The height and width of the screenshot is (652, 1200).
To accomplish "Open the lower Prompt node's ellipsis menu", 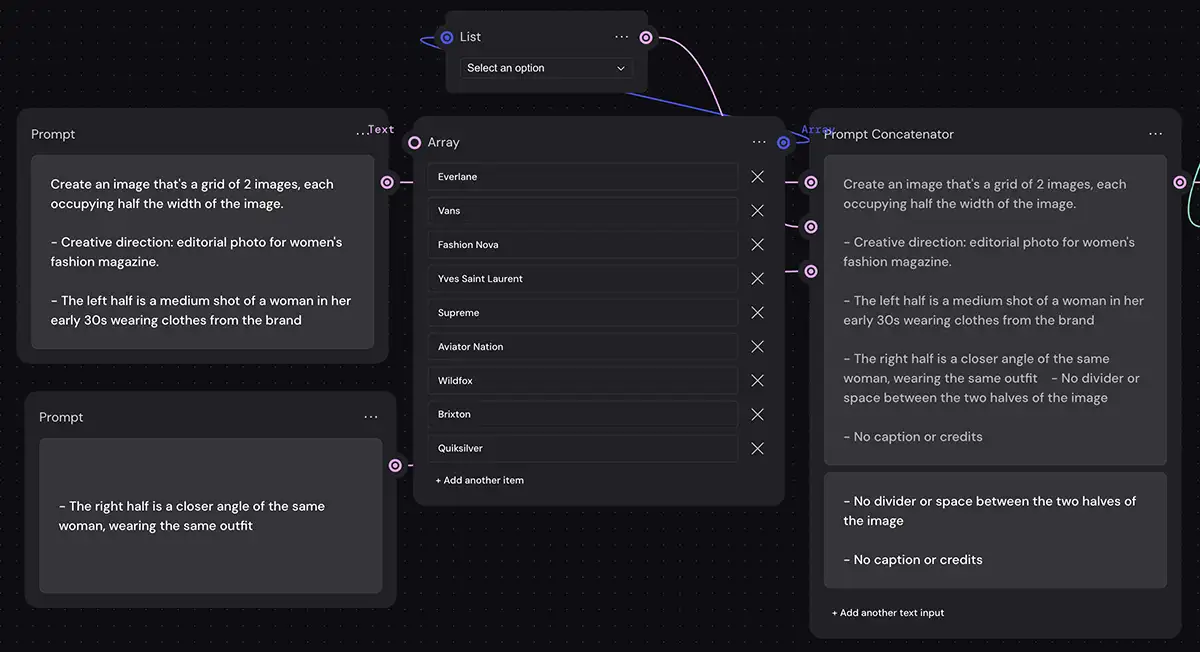I will tap(371, 417).
